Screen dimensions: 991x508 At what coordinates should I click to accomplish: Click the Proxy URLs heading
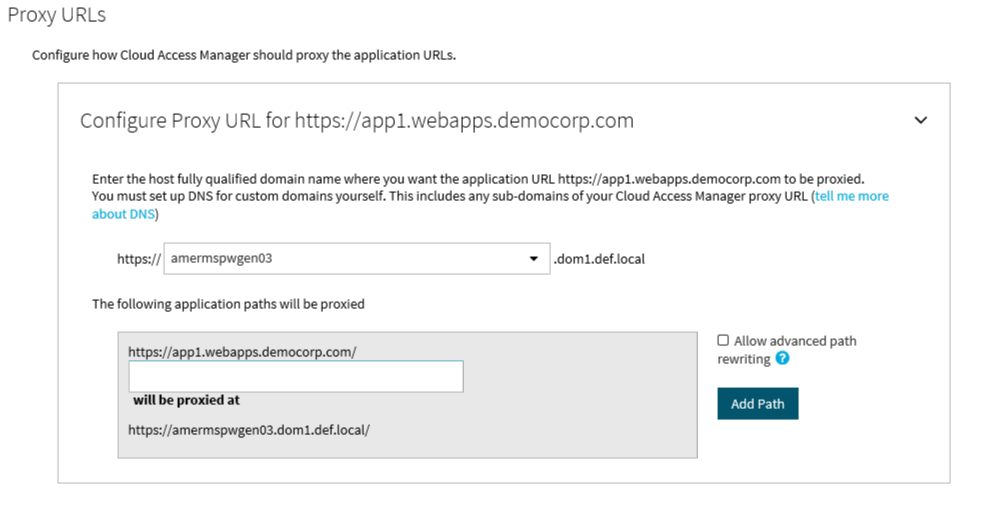(x=57, y=15)
